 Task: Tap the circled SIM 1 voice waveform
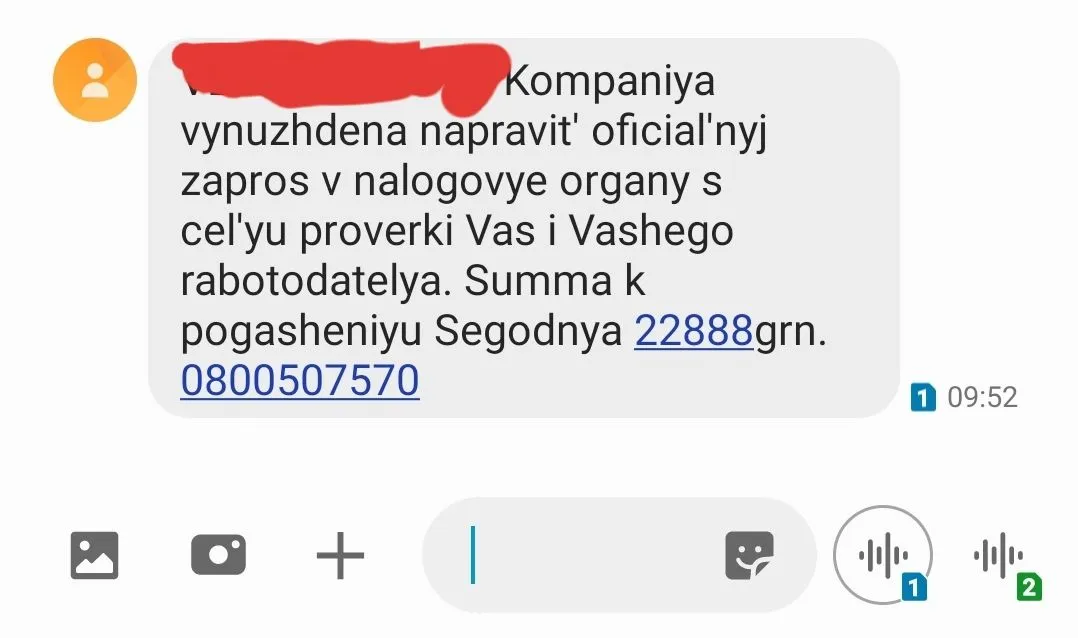tap(883, 555)
